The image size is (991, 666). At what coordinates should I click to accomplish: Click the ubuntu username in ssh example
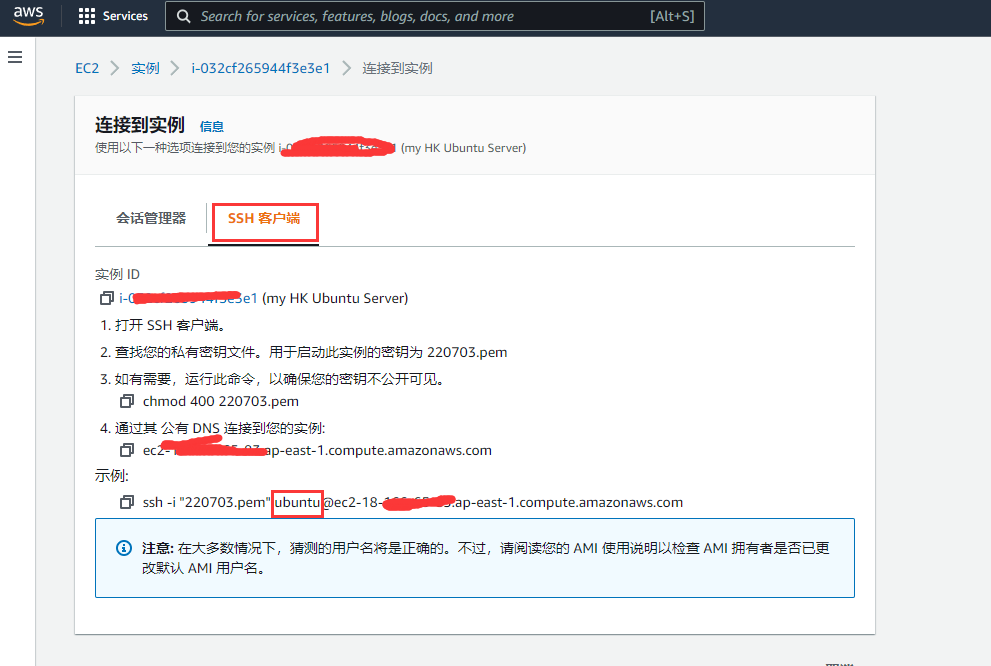click(297, 502)
